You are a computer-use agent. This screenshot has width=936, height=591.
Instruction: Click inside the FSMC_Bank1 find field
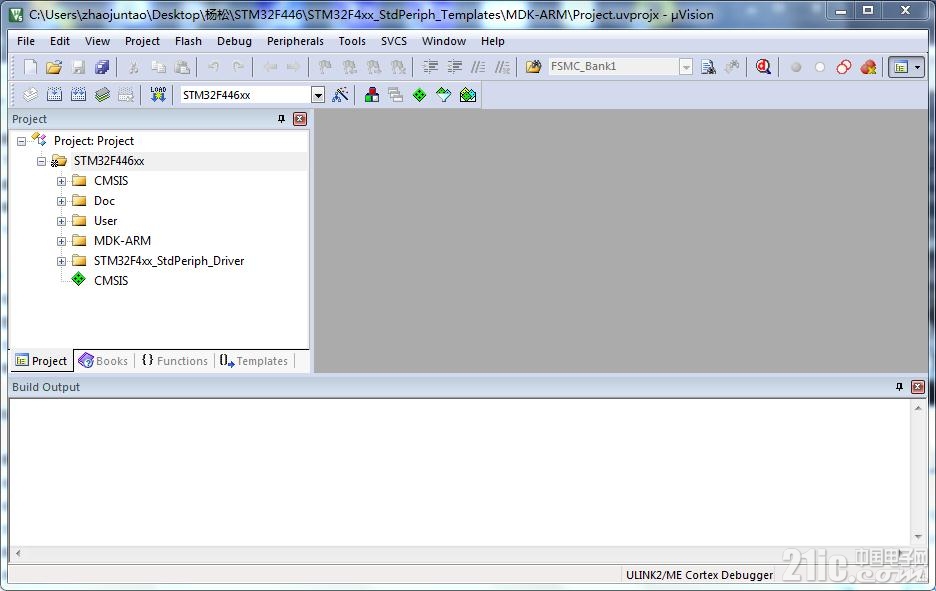pos(613,66)
